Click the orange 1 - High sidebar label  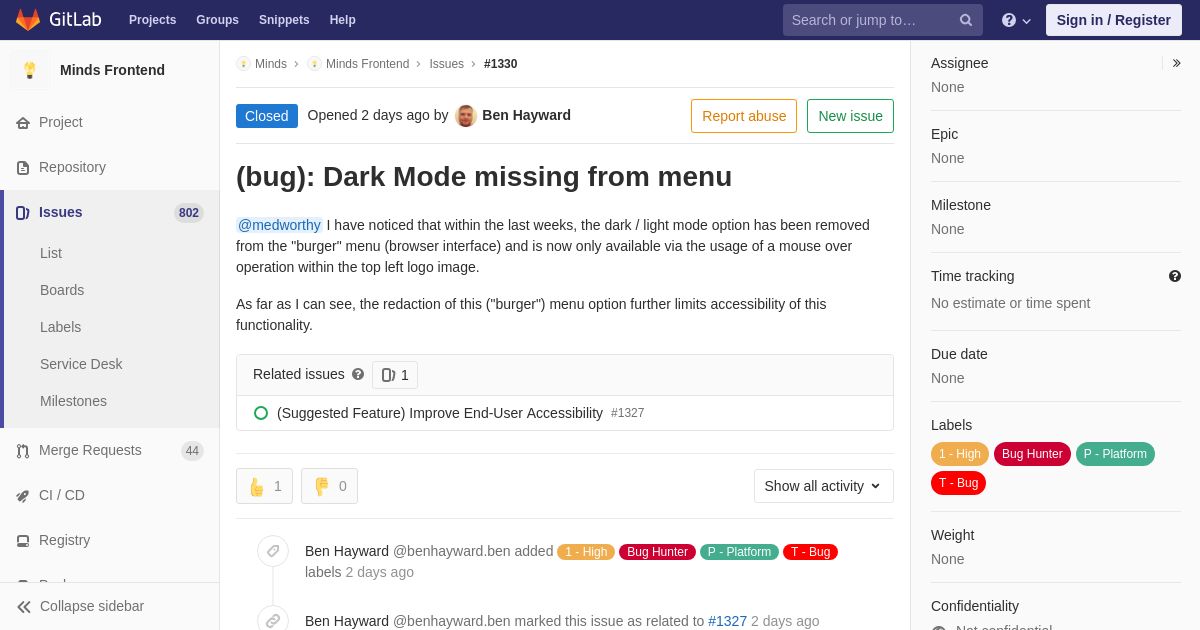(960, 454)
